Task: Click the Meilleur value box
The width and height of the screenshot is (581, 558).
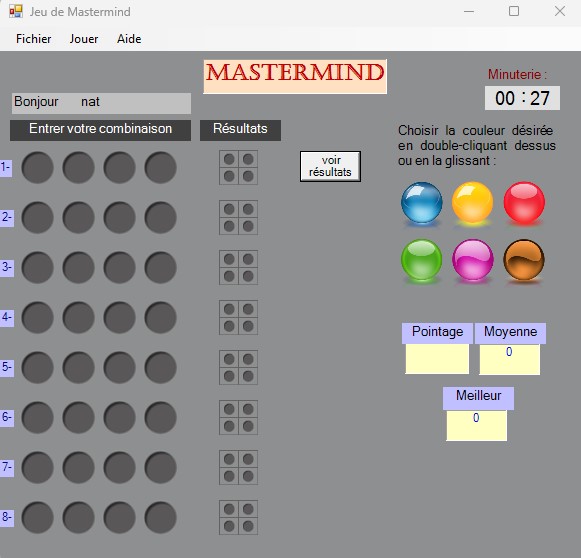Action: (477, 425)
